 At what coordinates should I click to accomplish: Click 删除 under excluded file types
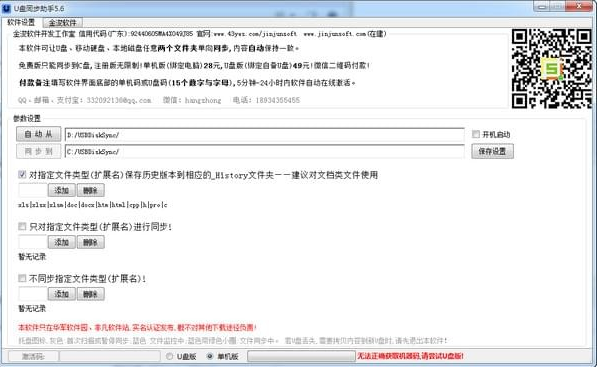point(91,294)
